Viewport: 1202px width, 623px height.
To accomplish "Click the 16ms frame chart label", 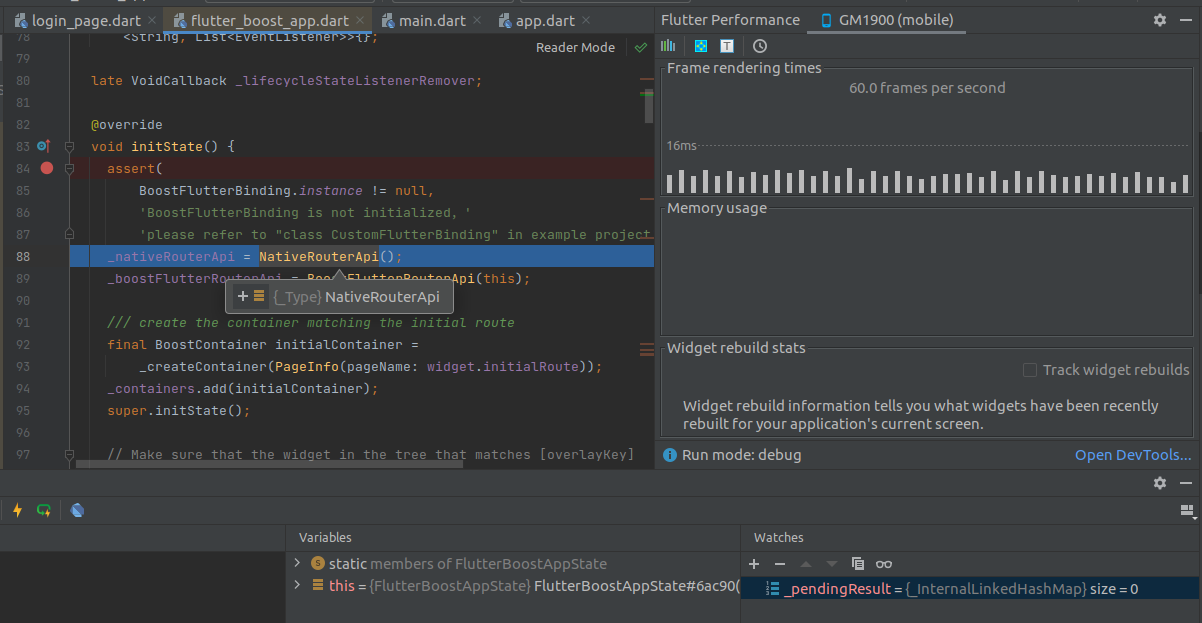I will click(682, 146).
